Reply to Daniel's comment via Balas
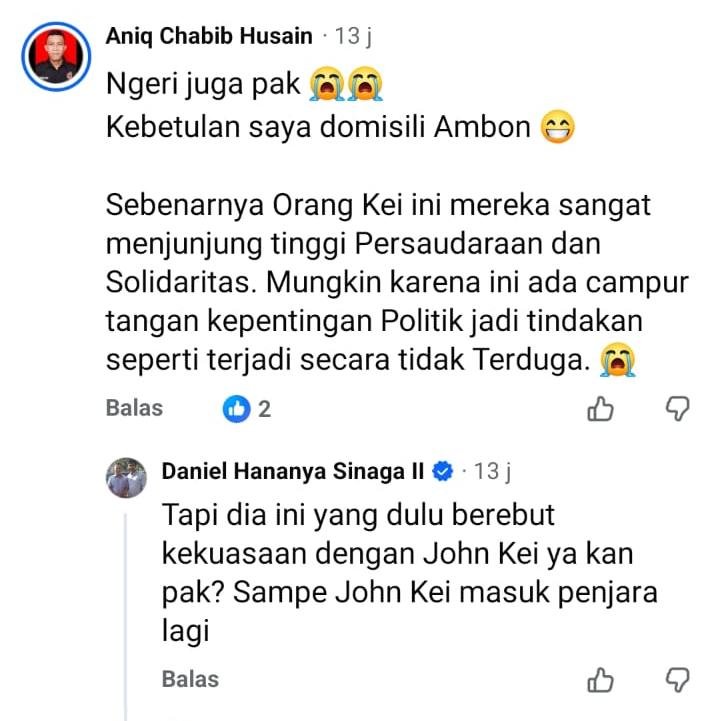The image size is (720, 721). [190, 679]
